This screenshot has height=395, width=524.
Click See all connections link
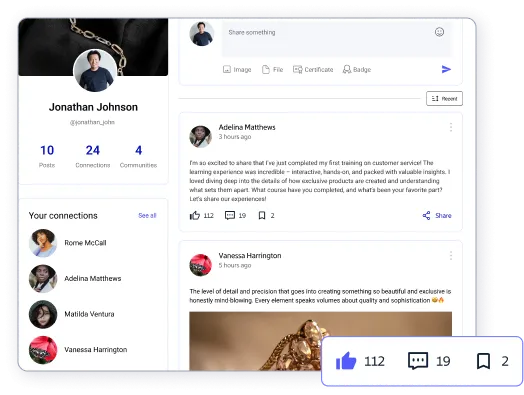147,216
